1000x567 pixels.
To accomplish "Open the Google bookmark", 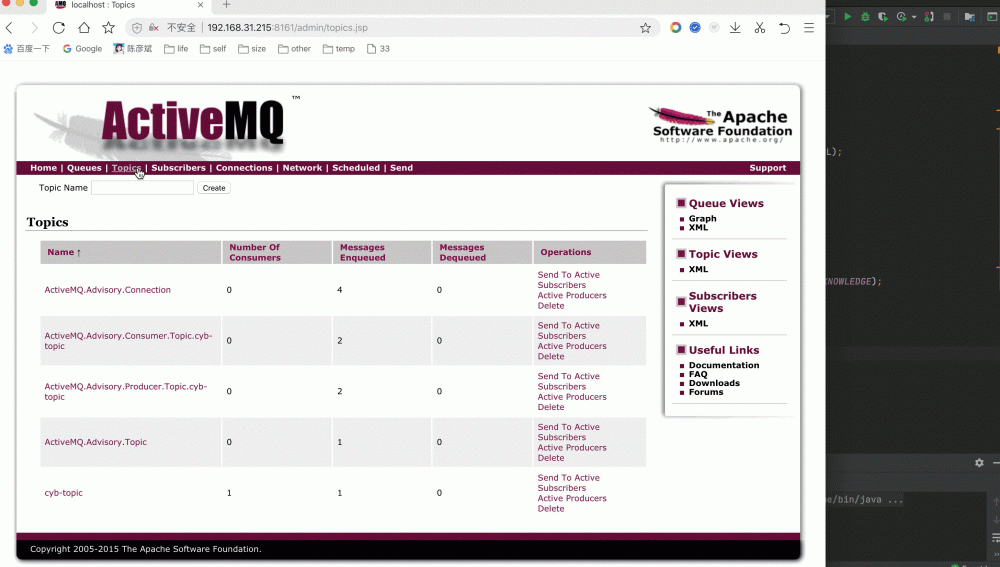I will click(82, 48).
